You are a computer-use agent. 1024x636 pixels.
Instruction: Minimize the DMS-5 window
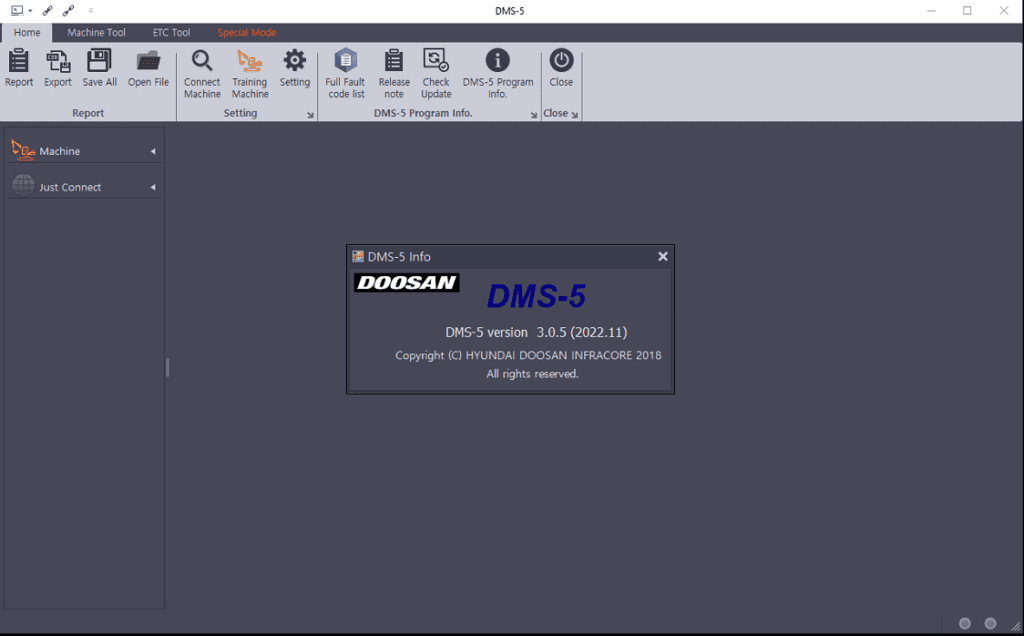[x=931, y=10]
